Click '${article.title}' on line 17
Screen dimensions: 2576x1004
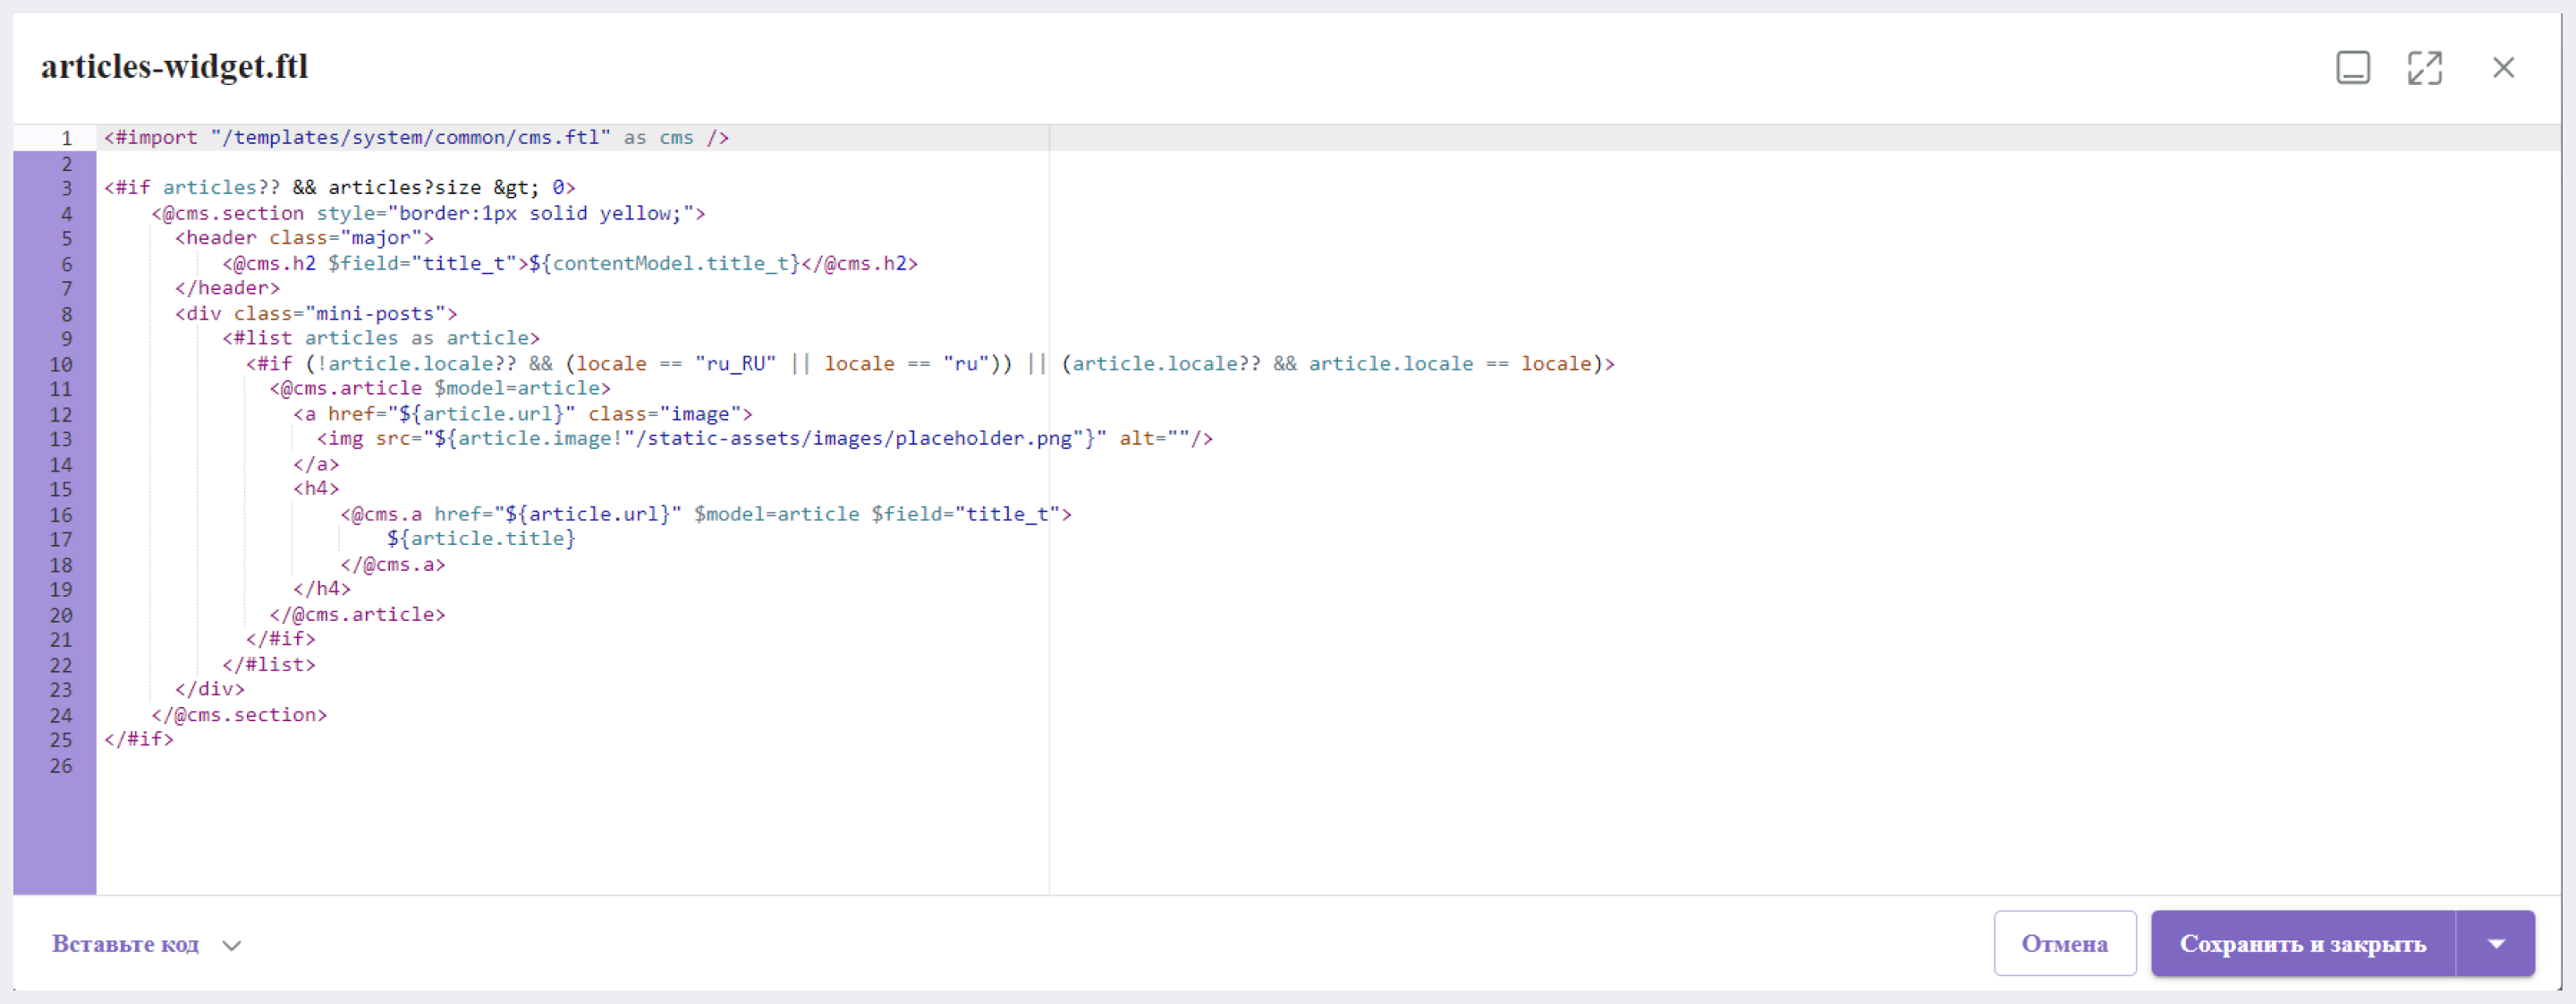point(481,539)
